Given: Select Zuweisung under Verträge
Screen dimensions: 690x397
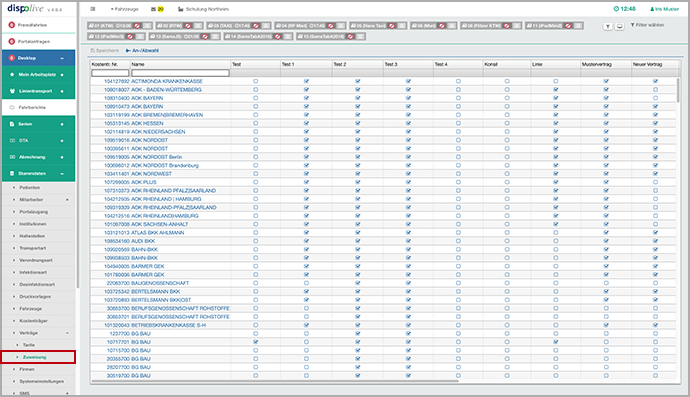Looking at the screenshot, I should click(34, 357).
